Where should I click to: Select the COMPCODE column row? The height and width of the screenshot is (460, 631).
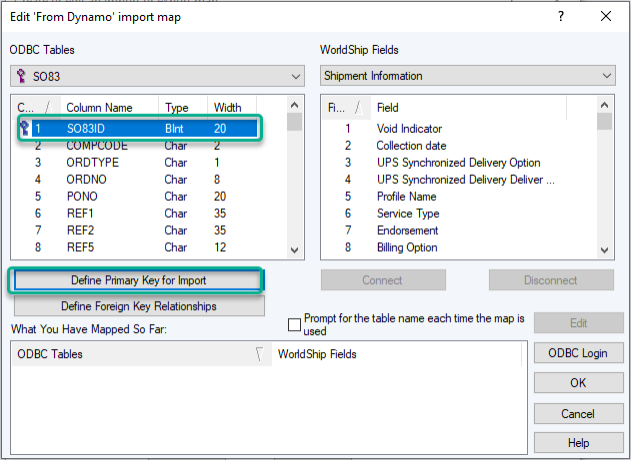(138, 146)
